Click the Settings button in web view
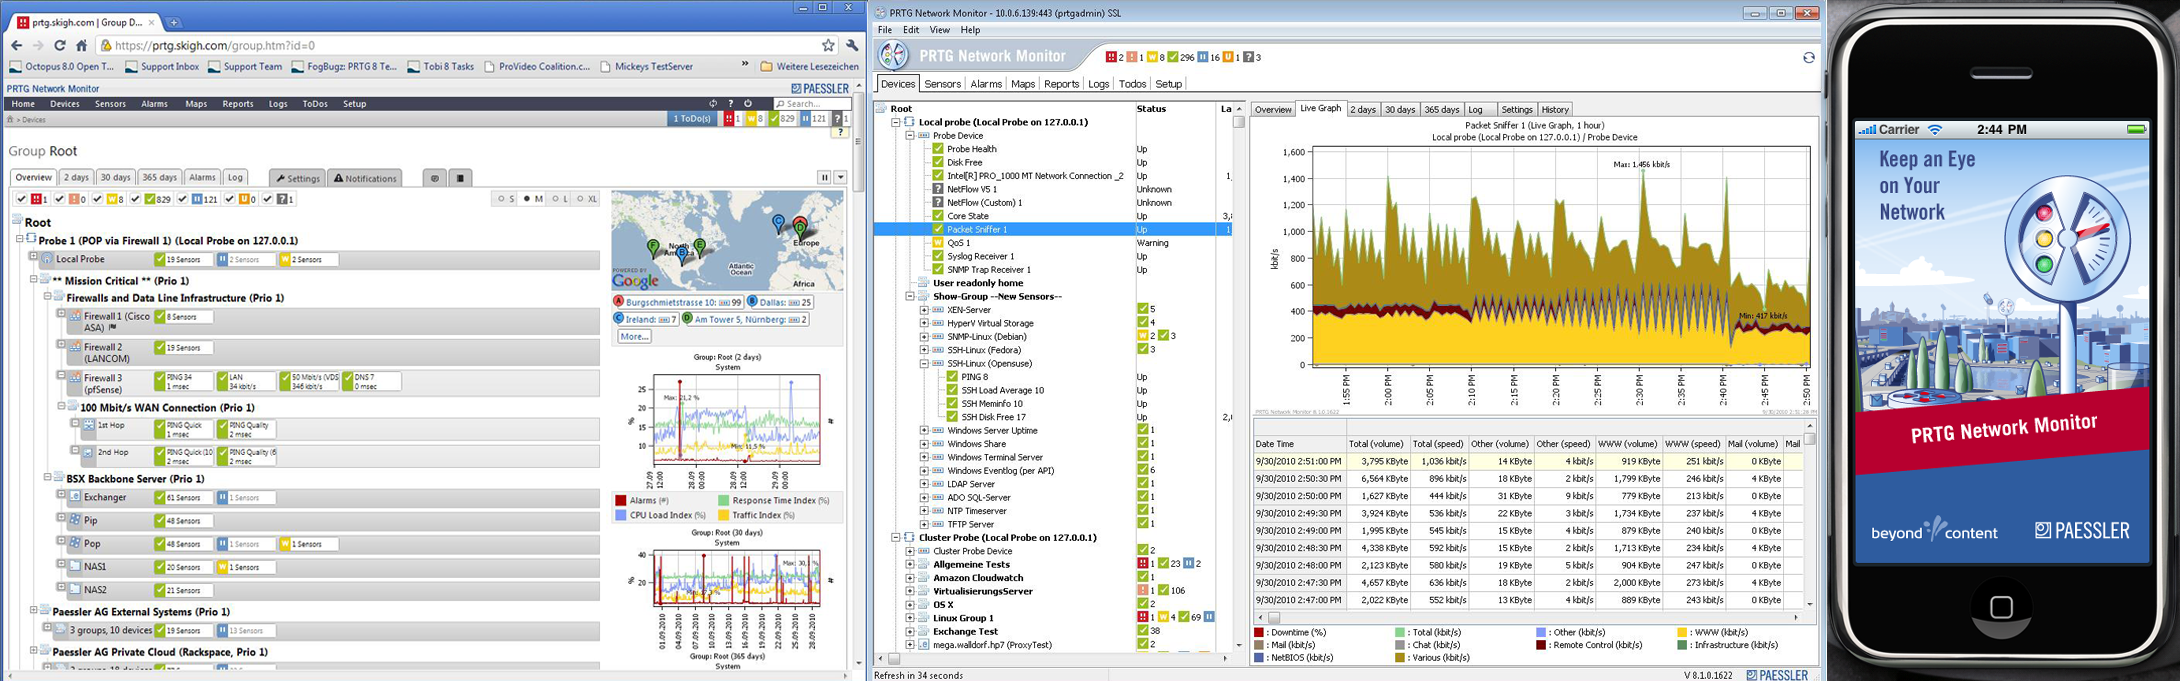 pyautogui.click(x=298, y=178)
